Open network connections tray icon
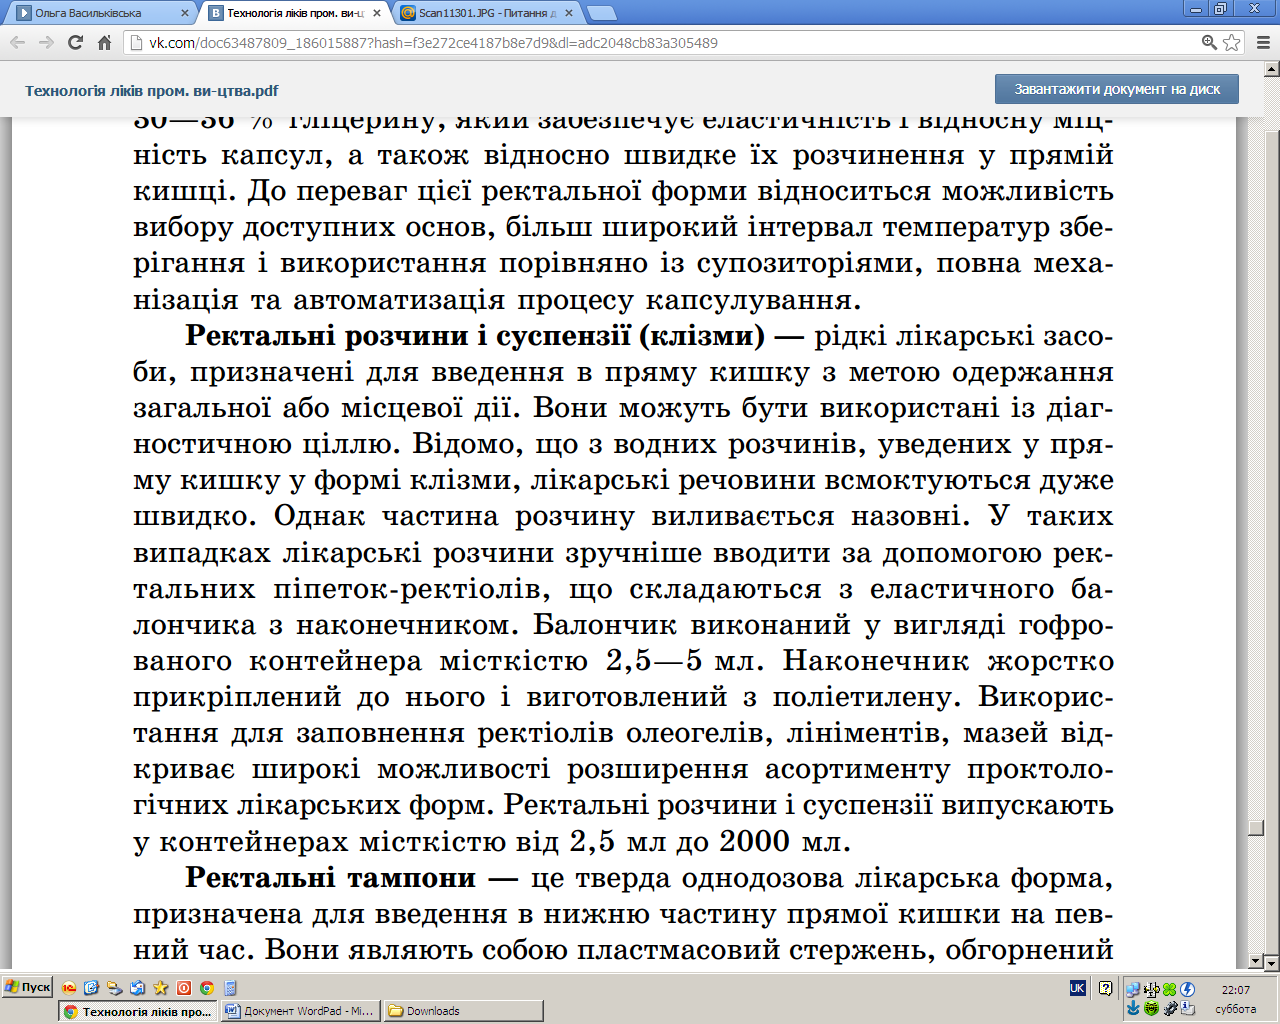 click(x=1133, y=989)
